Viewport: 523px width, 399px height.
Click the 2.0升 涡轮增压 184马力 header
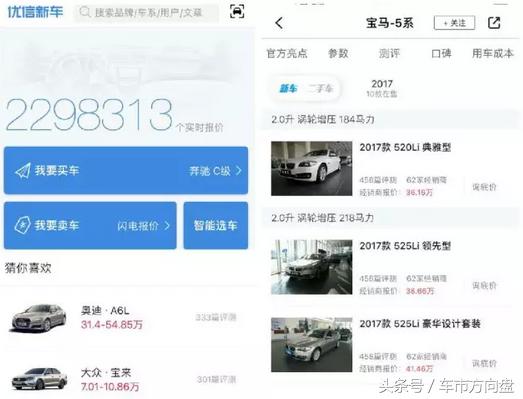pos(323,119)
